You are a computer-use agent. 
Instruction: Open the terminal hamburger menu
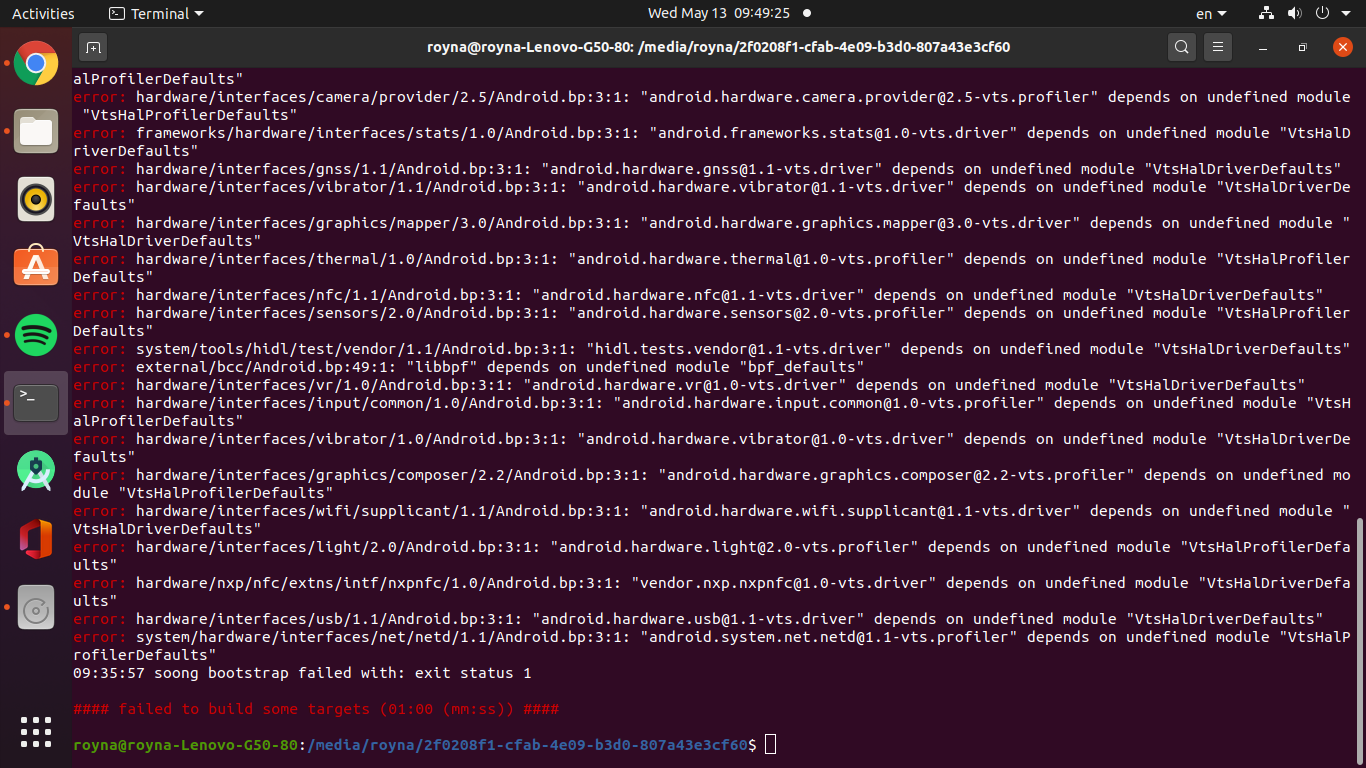pyautogui.click(x=1217, y=47)
